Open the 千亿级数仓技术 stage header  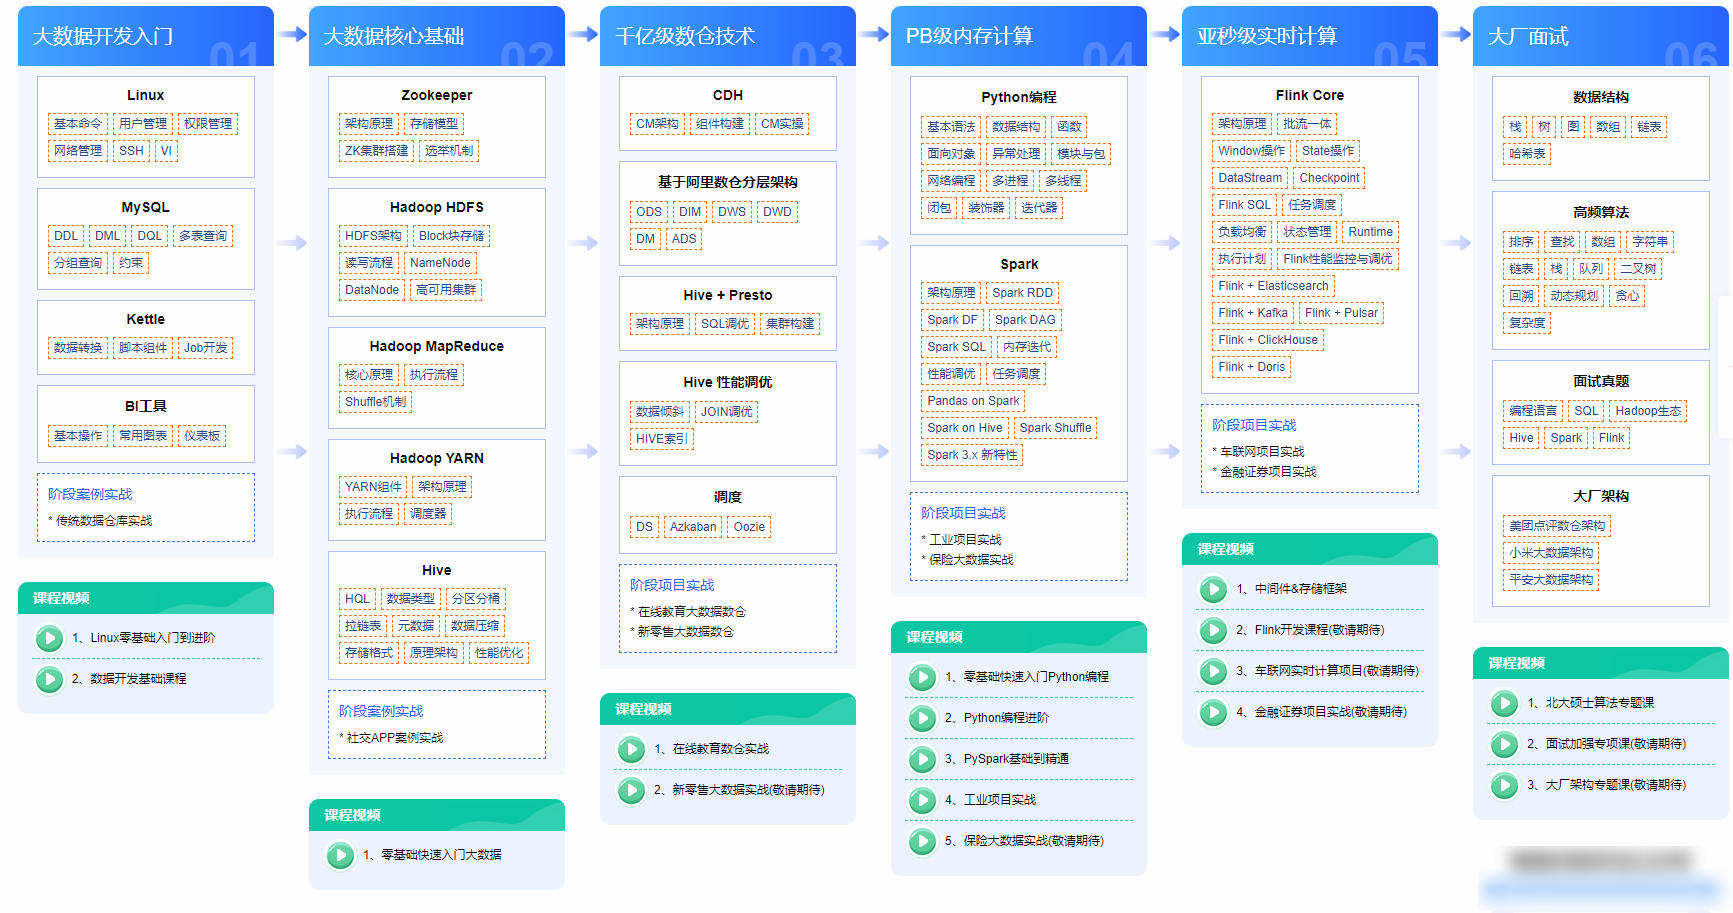(728, 36)
